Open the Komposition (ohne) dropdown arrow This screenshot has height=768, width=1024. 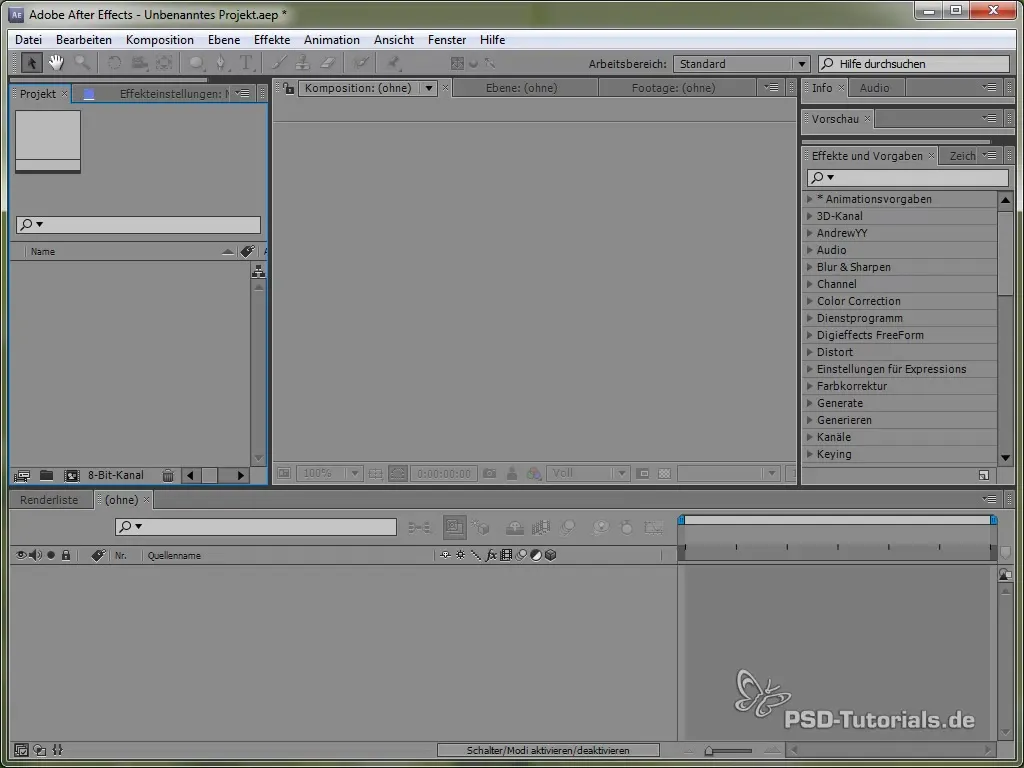coord(429,88)
